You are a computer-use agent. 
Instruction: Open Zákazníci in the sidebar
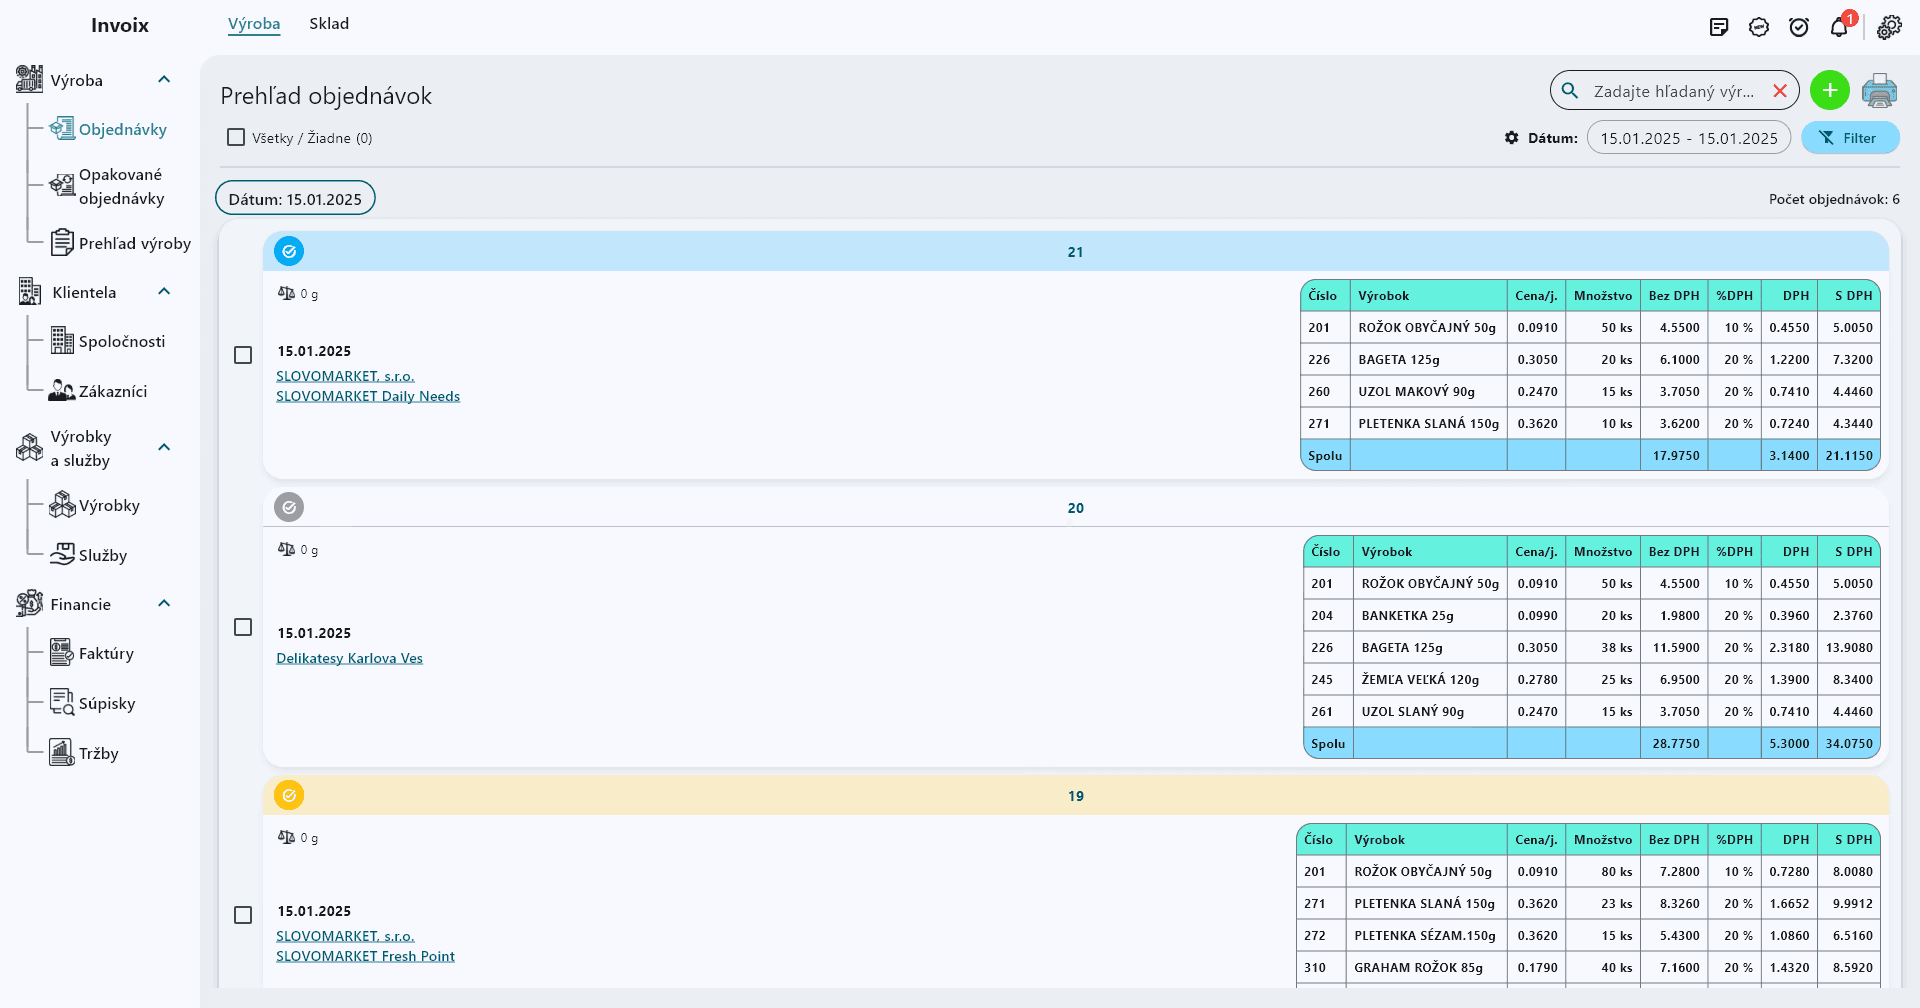click(113, 392)
